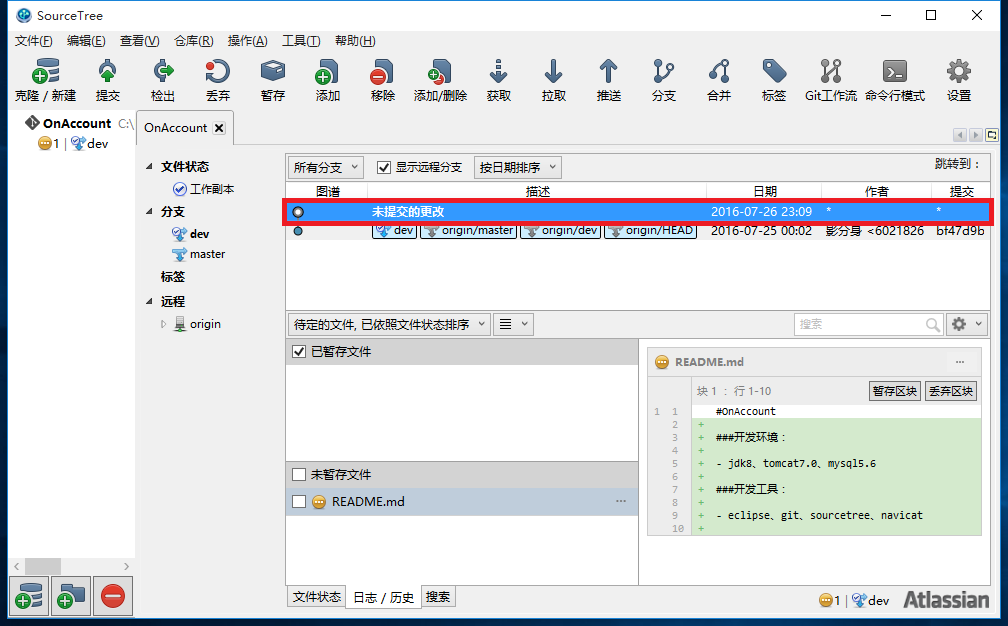Open the 工具(T) menu
Image resolution: width=1008 pixels, height=626 pixels.
click(x=301, y=40)
